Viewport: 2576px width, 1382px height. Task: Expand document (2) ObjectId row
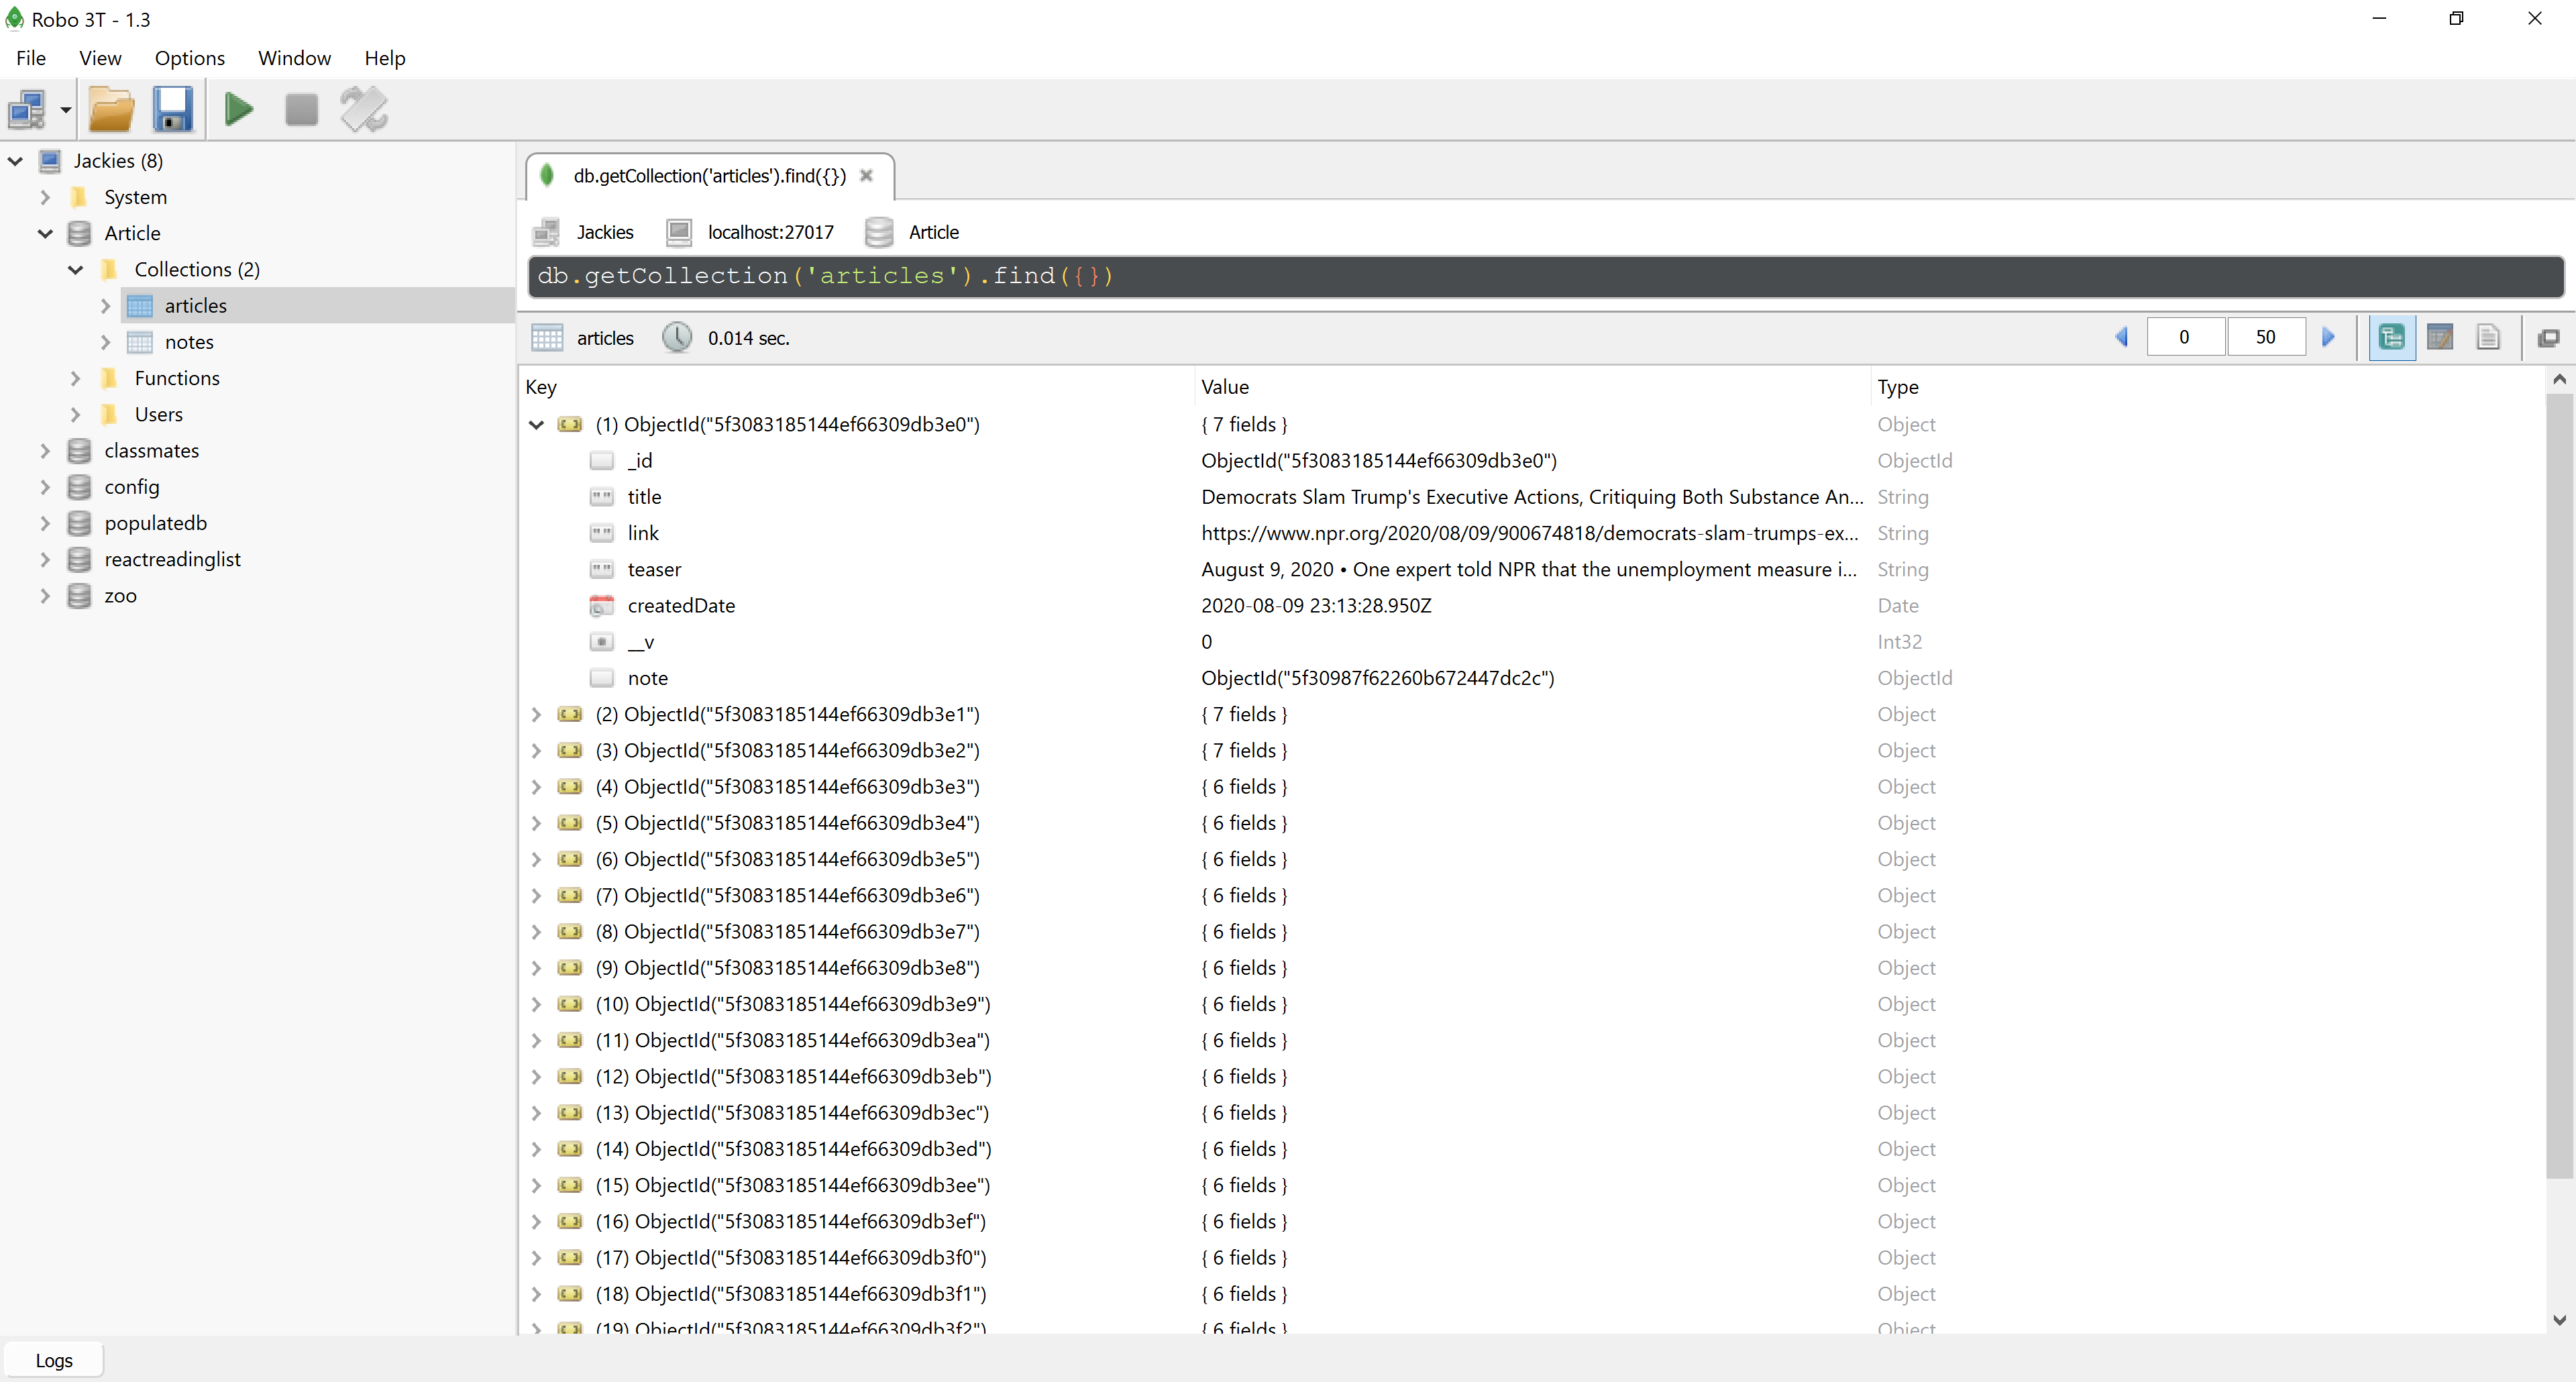(537, 714)
